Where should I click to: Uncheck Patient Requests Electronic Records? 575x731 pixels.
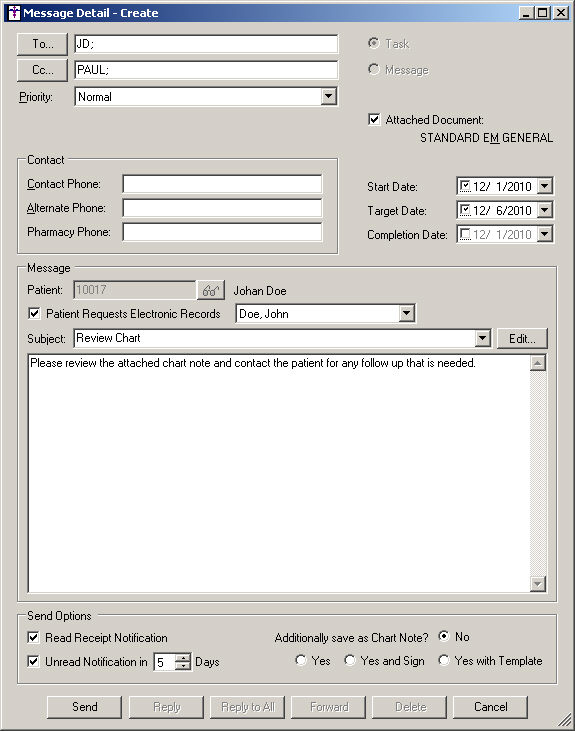34,313
